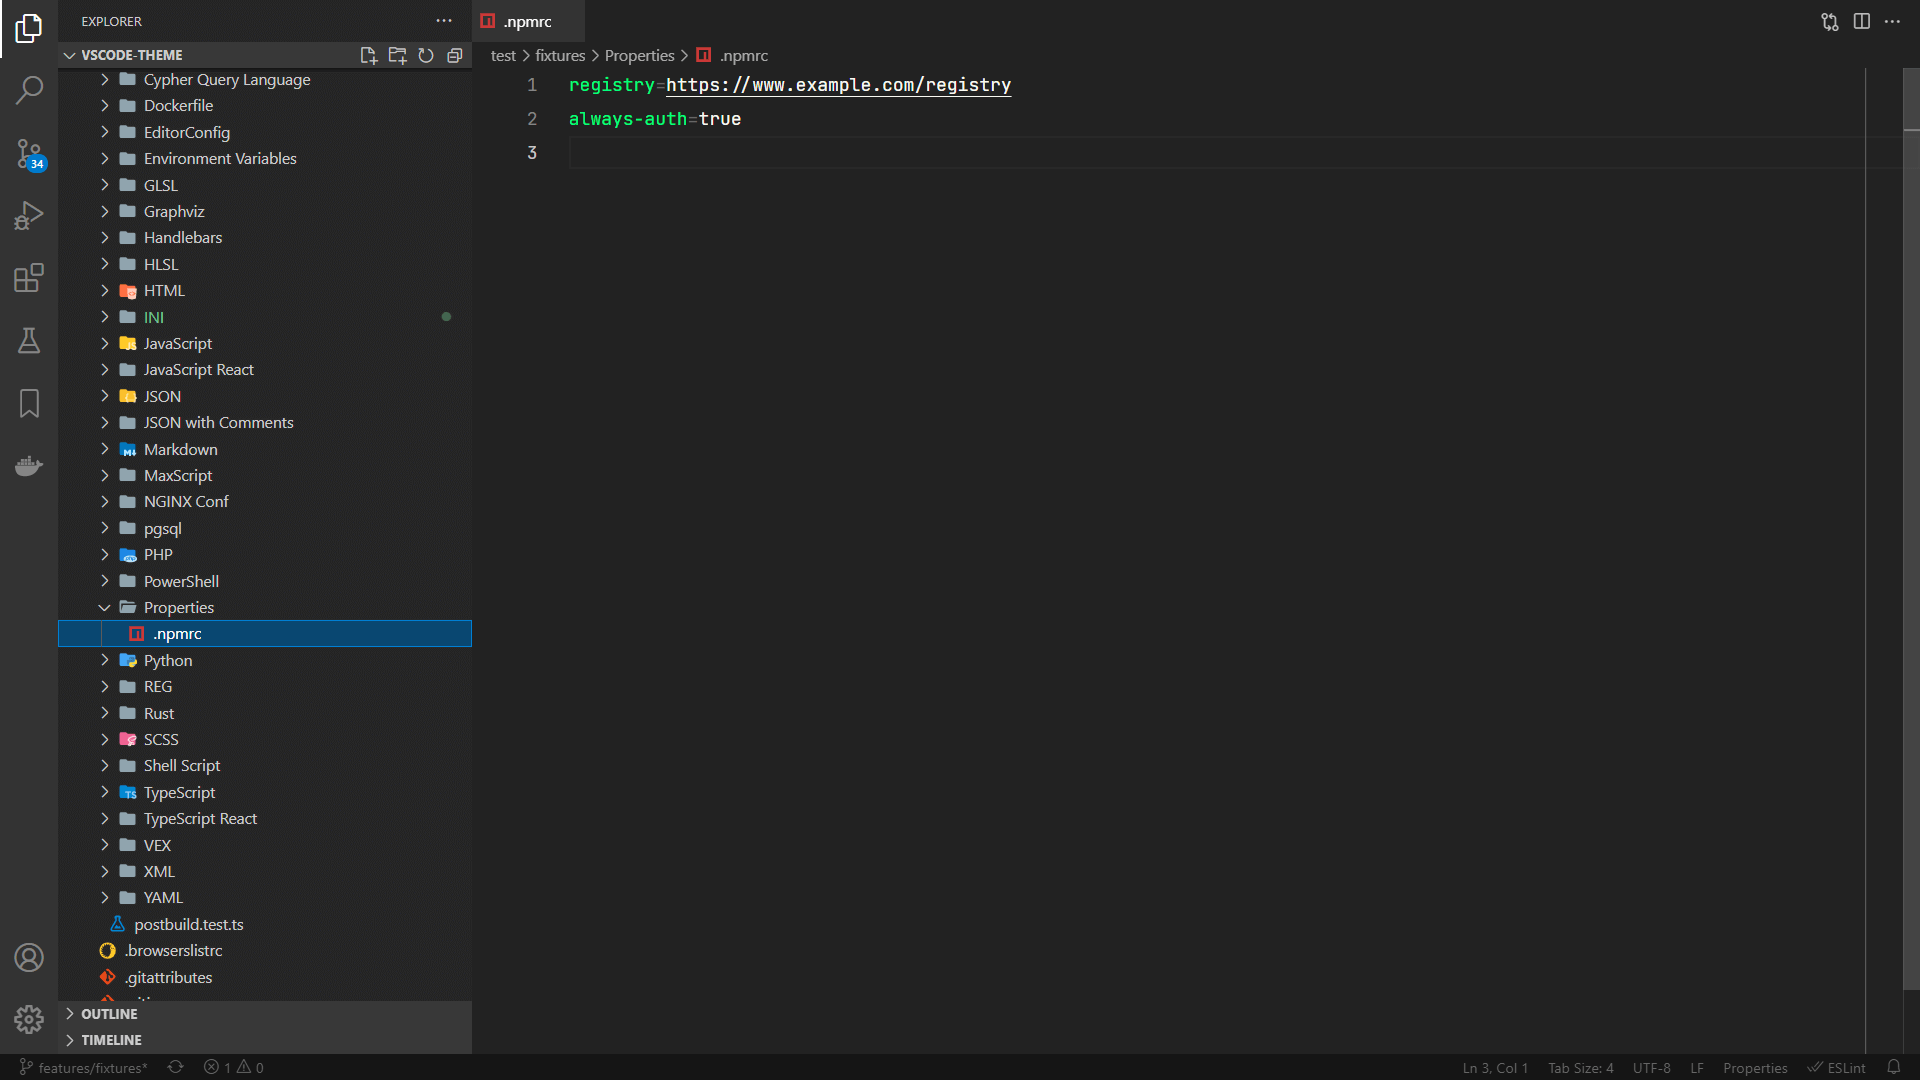Click the features/fixtures branch in status bar

pos(84,1068)
